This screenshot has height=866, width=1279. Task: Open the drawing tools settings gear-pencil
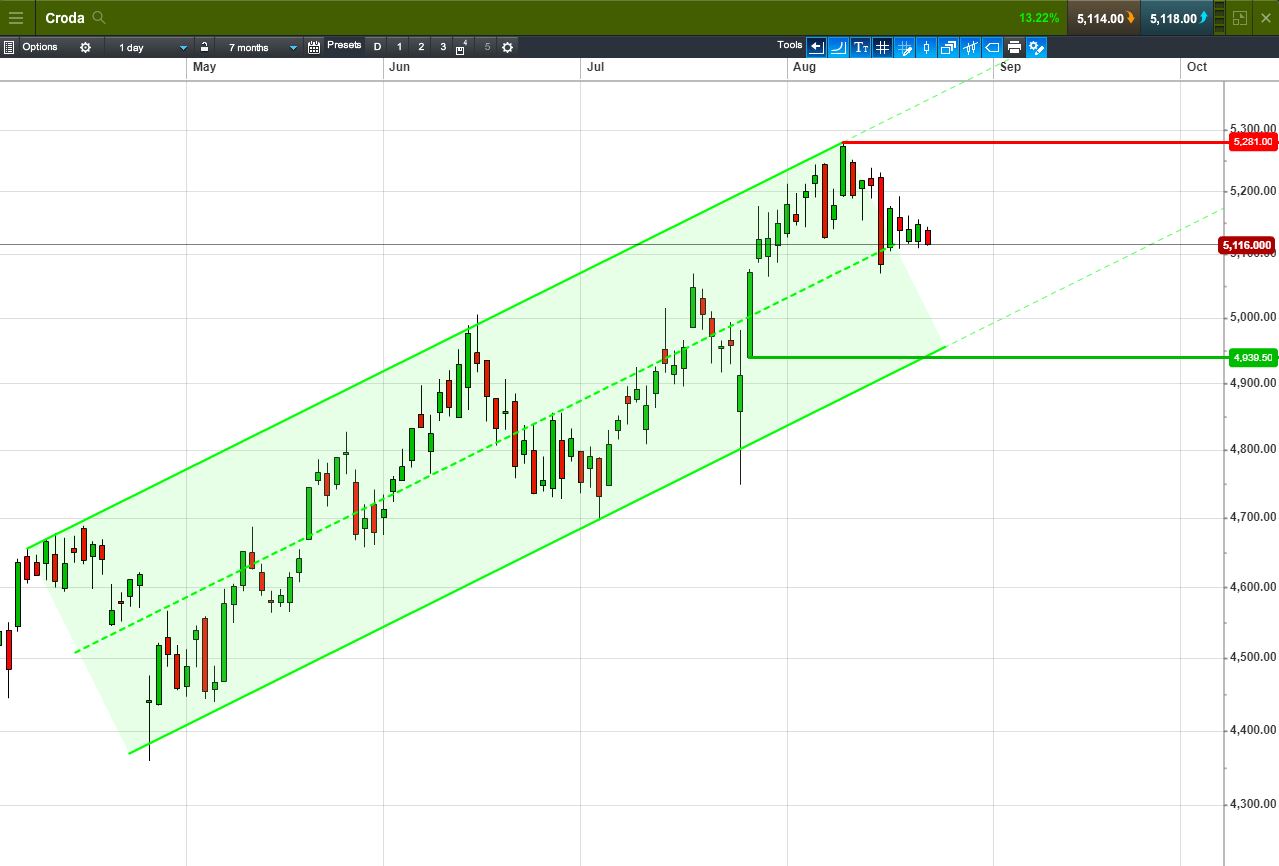[x=1036, y=47]
